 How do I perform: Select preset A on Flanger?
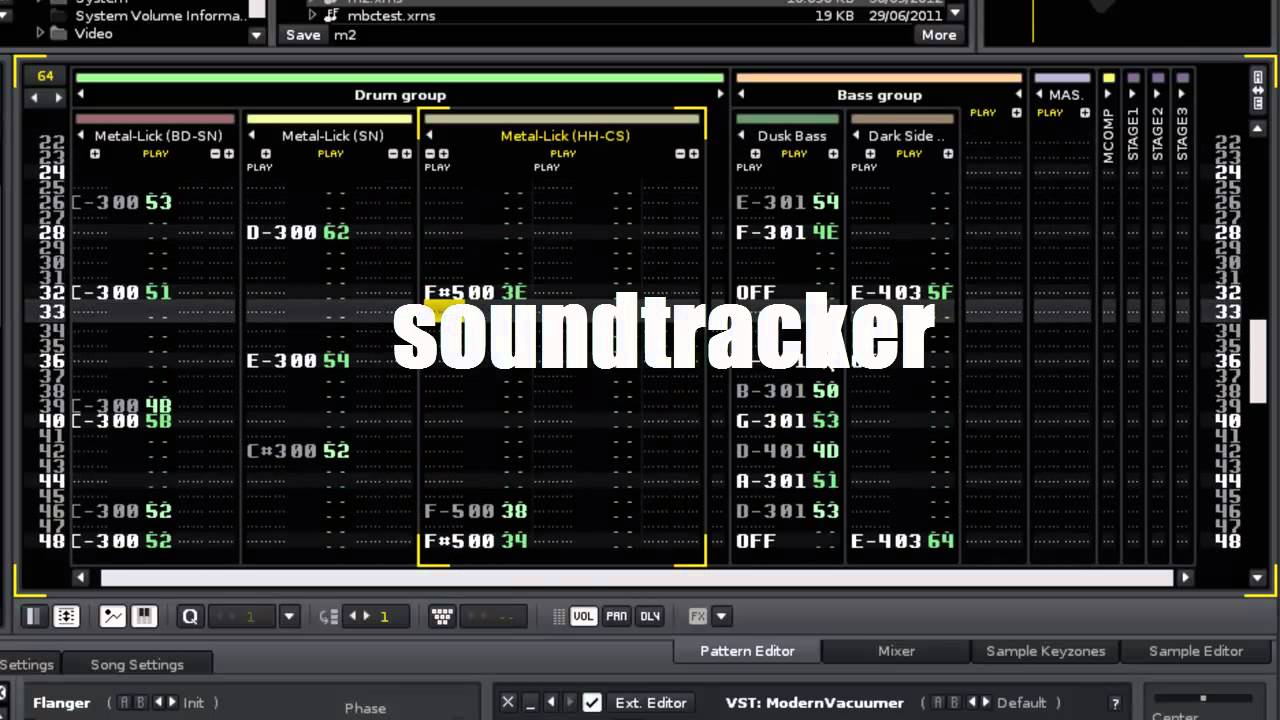point(125,702)
